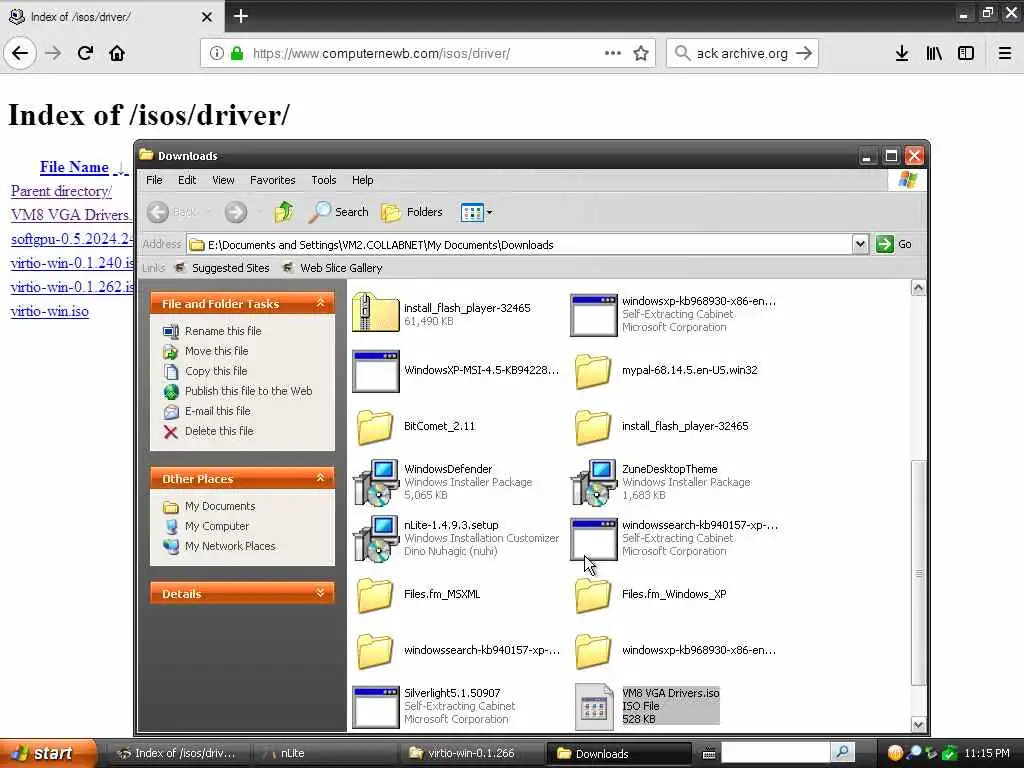The width and height of the screenshot is (1024, 768).
Task: Choose Copy this file task
Action: coord(216,371)
